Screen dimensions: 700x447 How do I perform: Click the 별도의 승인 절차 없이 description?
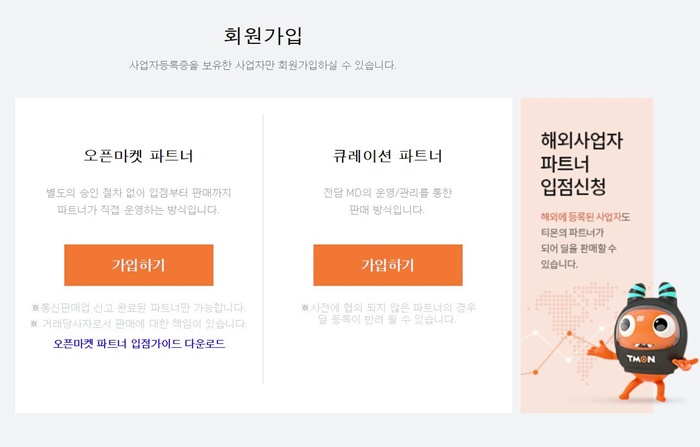[x=138, y=201]
